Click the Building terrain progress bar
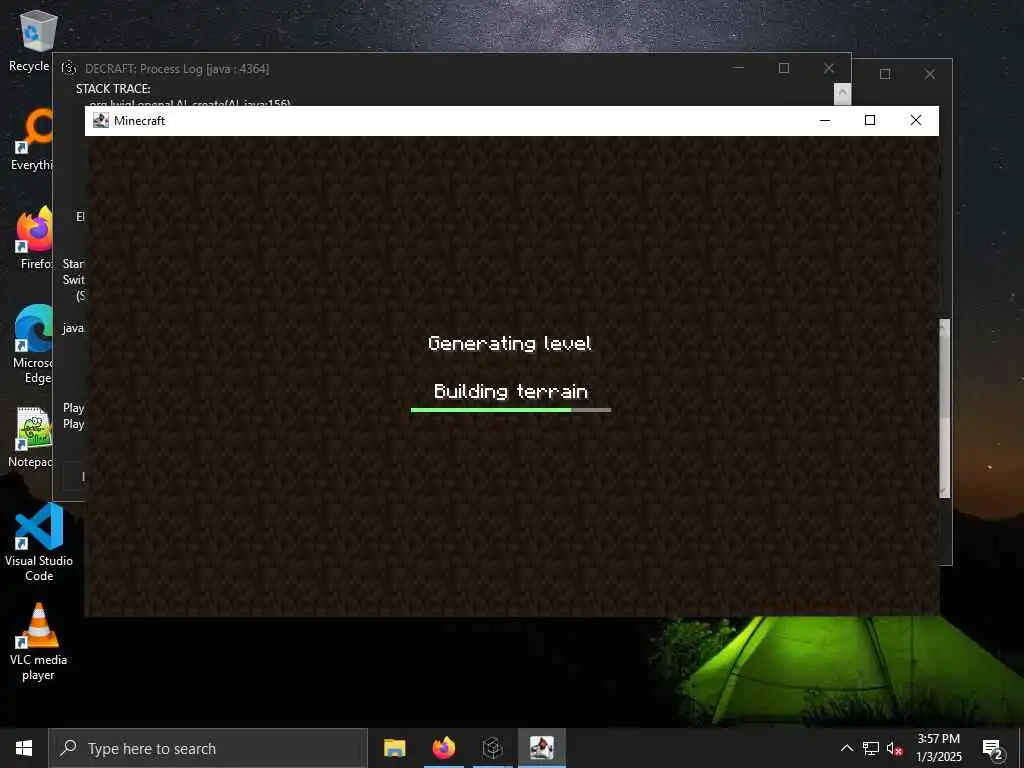 (x=511, y=410)
